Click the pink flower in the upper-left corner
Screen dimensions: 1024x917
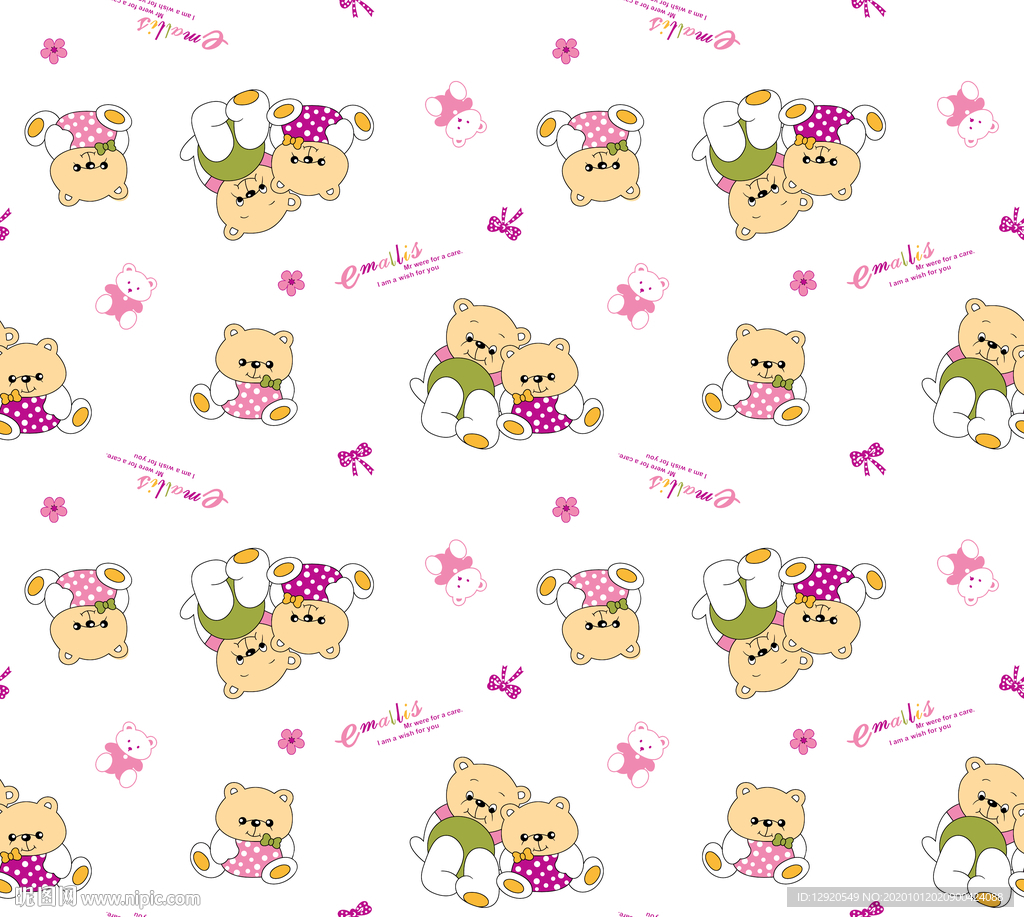coord(54,51)
